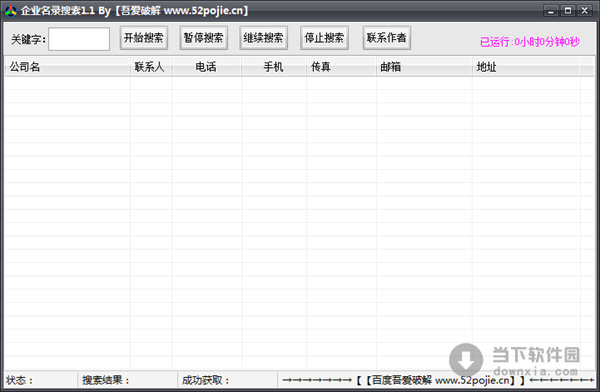Screen dimensions: 600x392
Task: Select the 联系人 column header
Action: 151,67
